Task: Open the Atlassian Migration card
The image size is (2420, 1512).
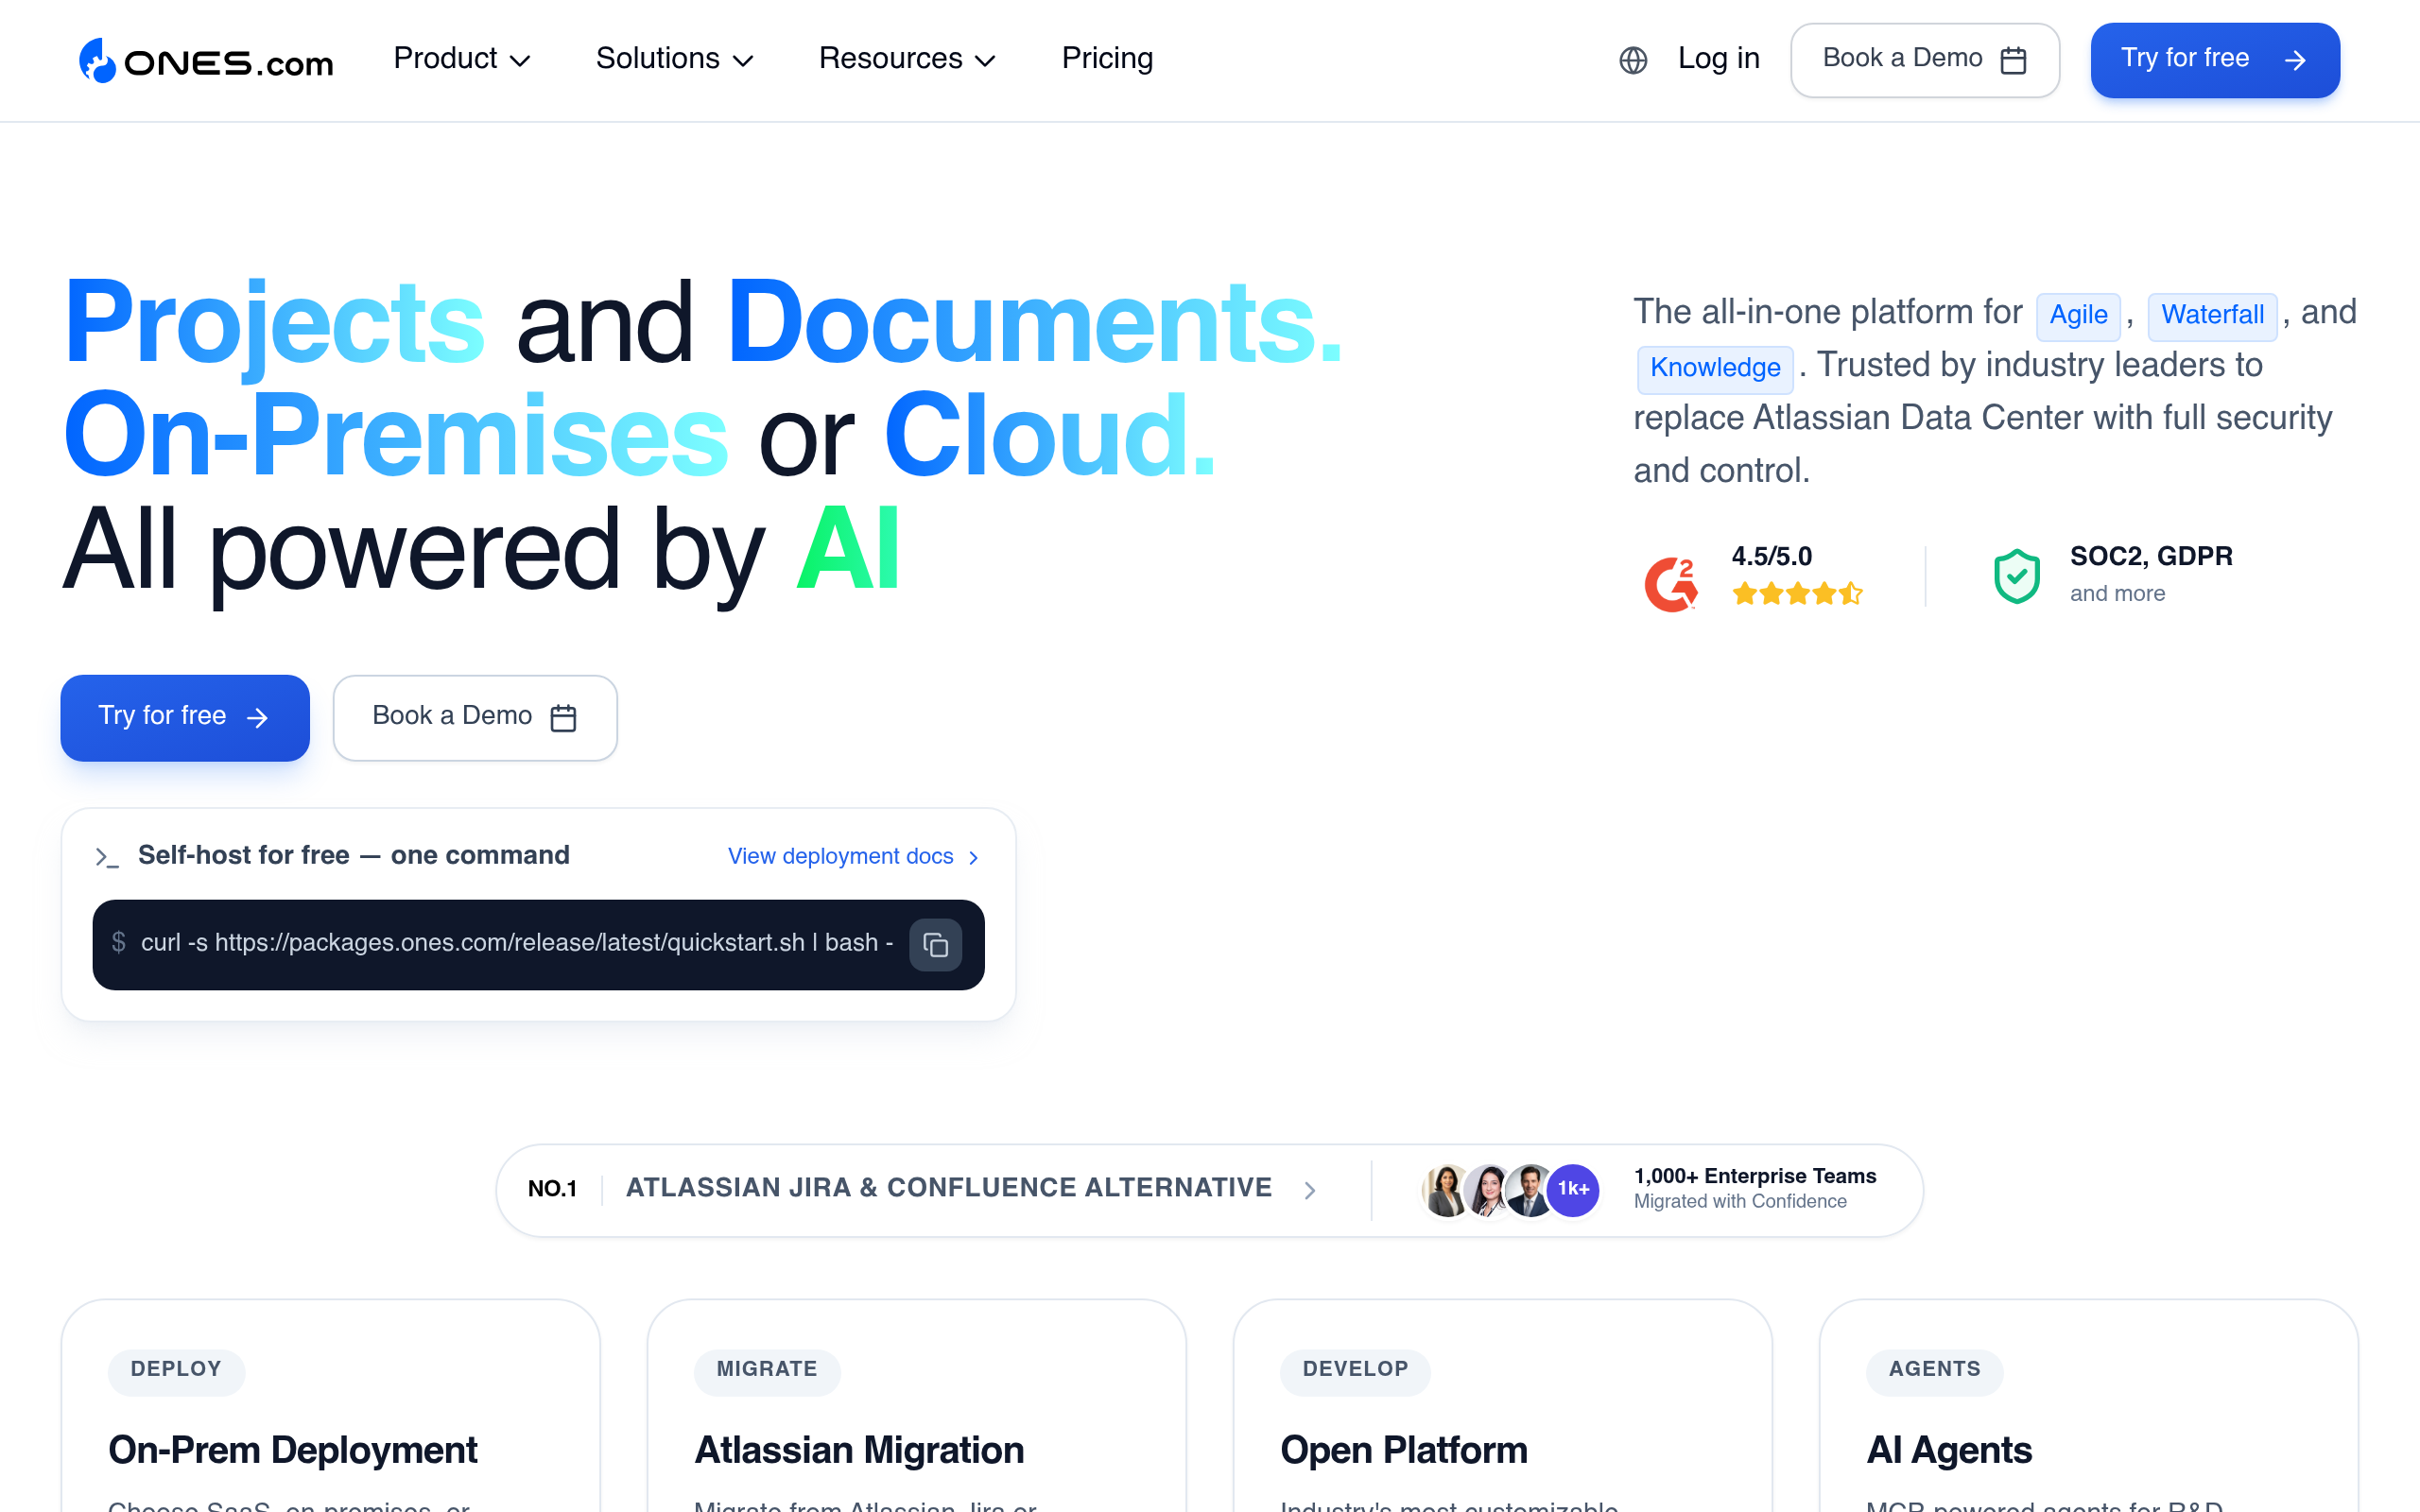Action: coord(916,1406)
